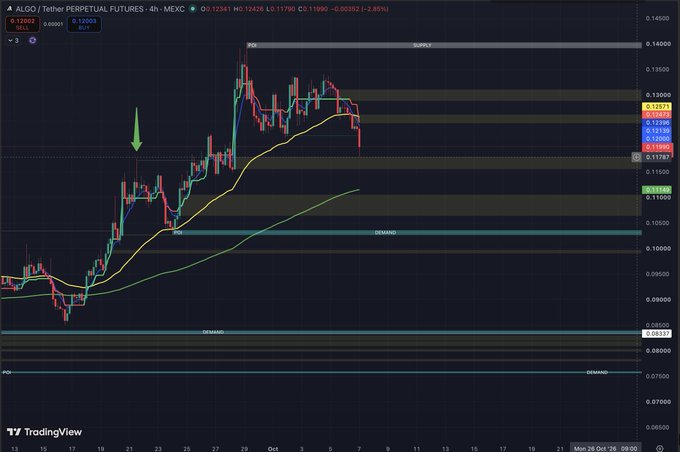Select the POI label on supply zone

pos(252,45)
